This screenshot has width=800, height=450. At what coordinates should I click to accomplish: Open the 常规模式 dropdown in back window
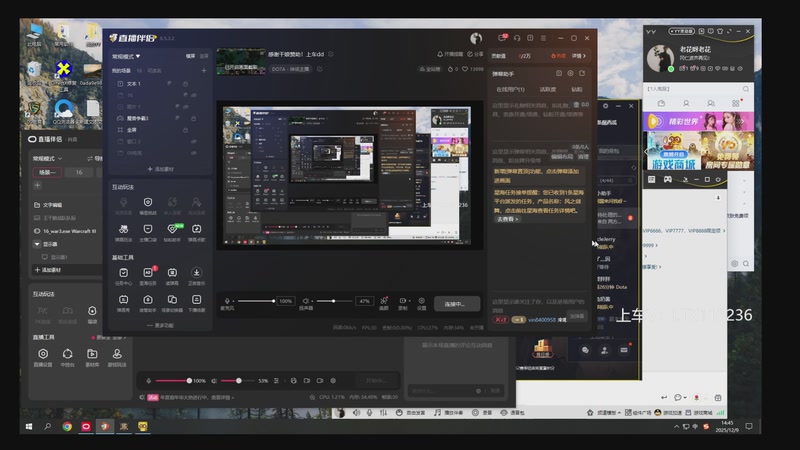click(x=47, y=159)
